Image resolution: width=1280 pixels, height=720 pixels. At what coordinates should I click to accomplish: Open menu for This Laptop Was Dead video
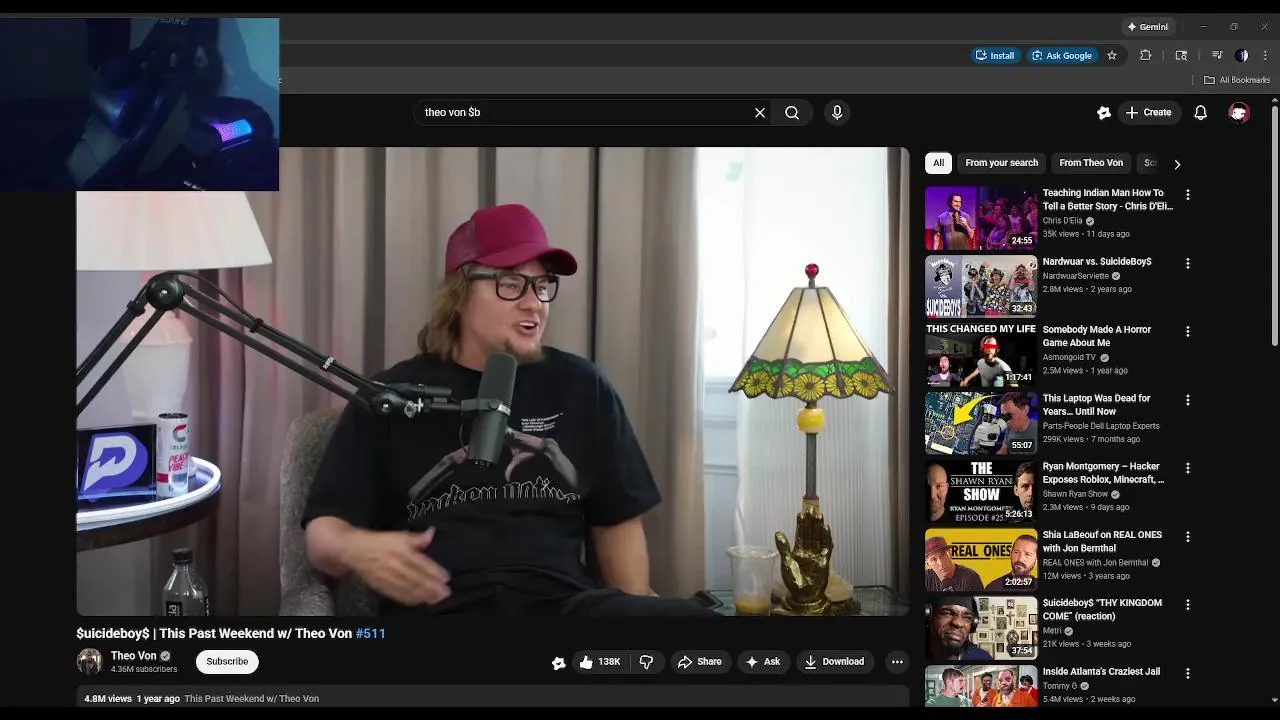point(1188,400)
